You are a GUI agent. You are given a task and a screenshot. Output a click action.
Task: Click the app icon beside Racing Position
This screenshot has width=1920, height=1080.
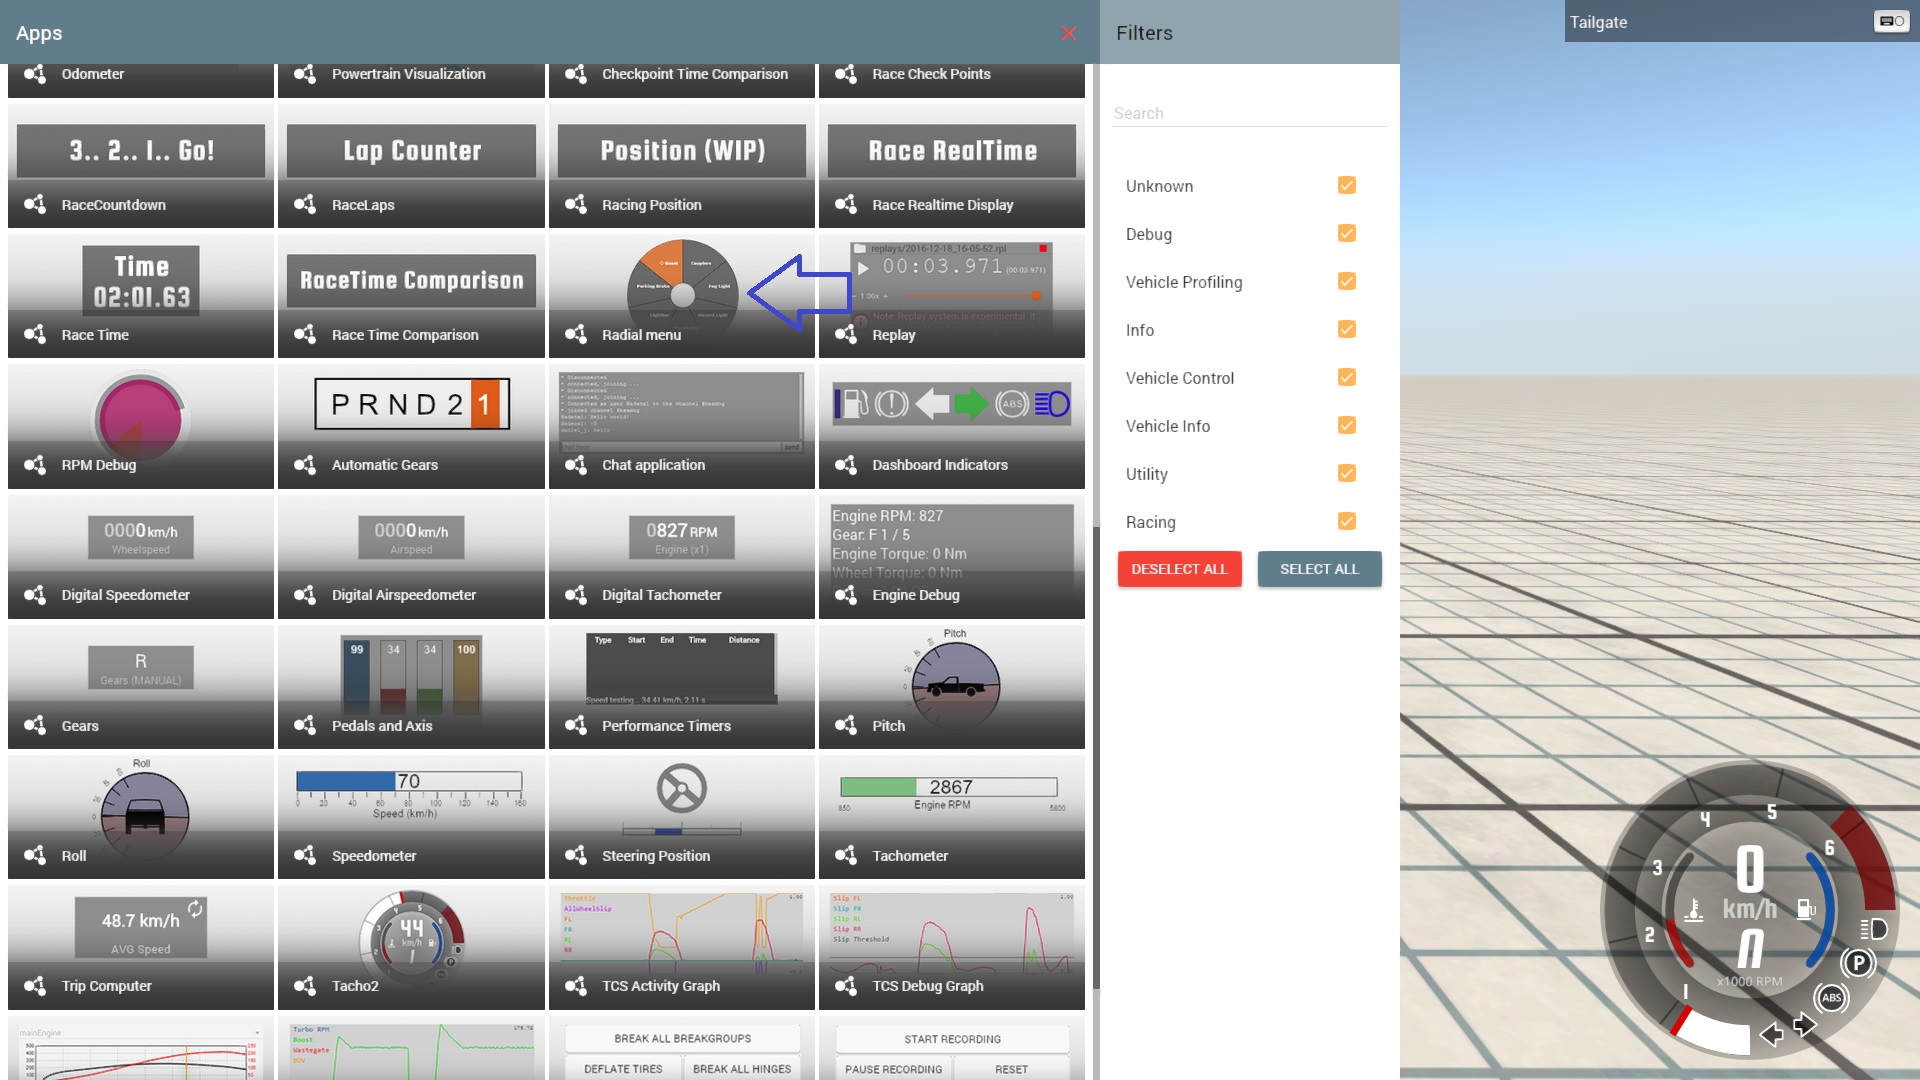[x=575, y=204]
